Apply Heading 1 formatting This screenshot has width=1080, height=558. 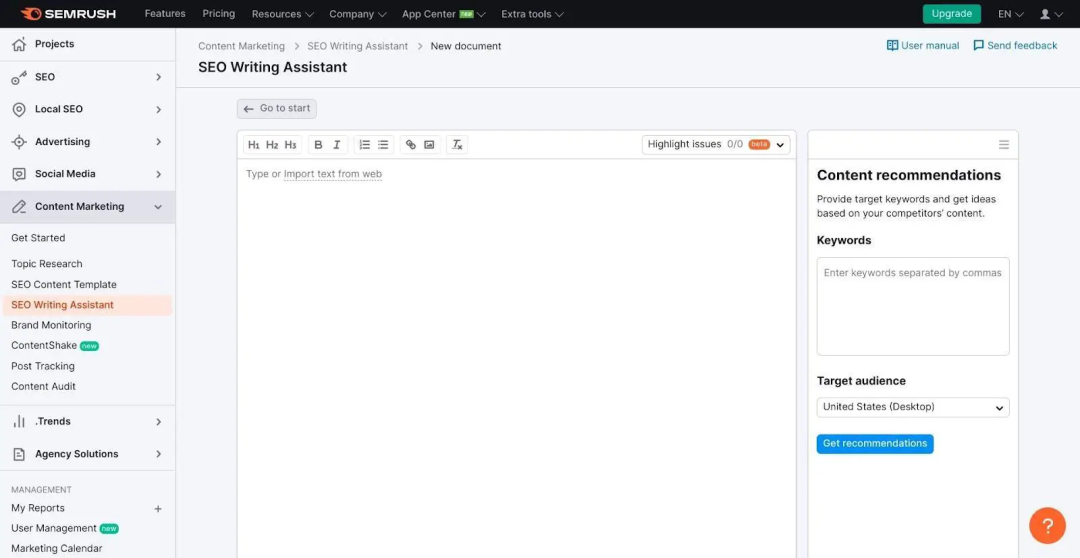(x=254, y=145)
